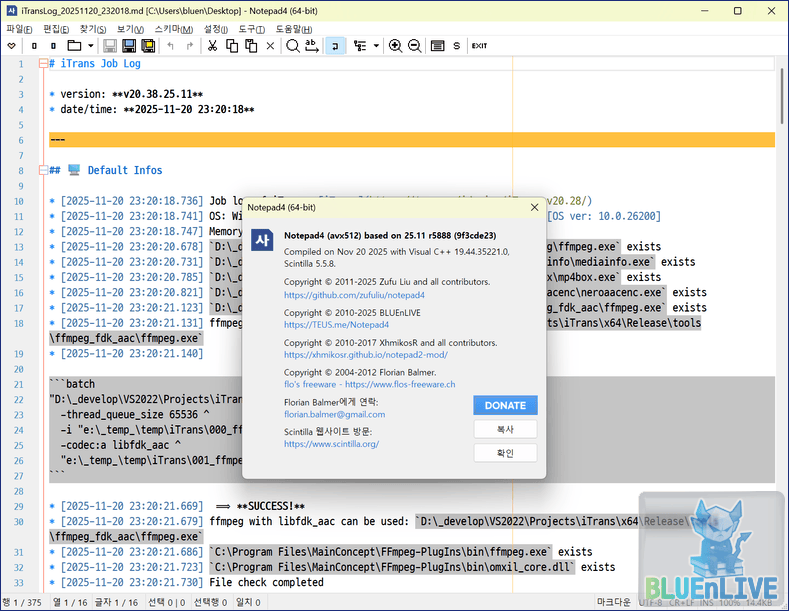Click the Undo arrow icon
Viewport: 789px width, 611px height.
[170, 46]
